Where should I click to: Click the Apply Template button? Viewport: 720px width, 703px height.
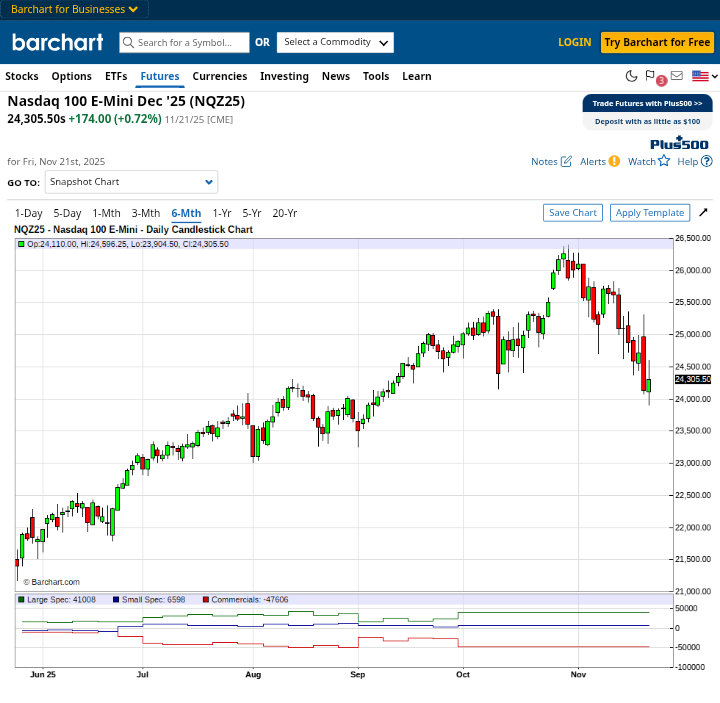(x=650, y=213)
